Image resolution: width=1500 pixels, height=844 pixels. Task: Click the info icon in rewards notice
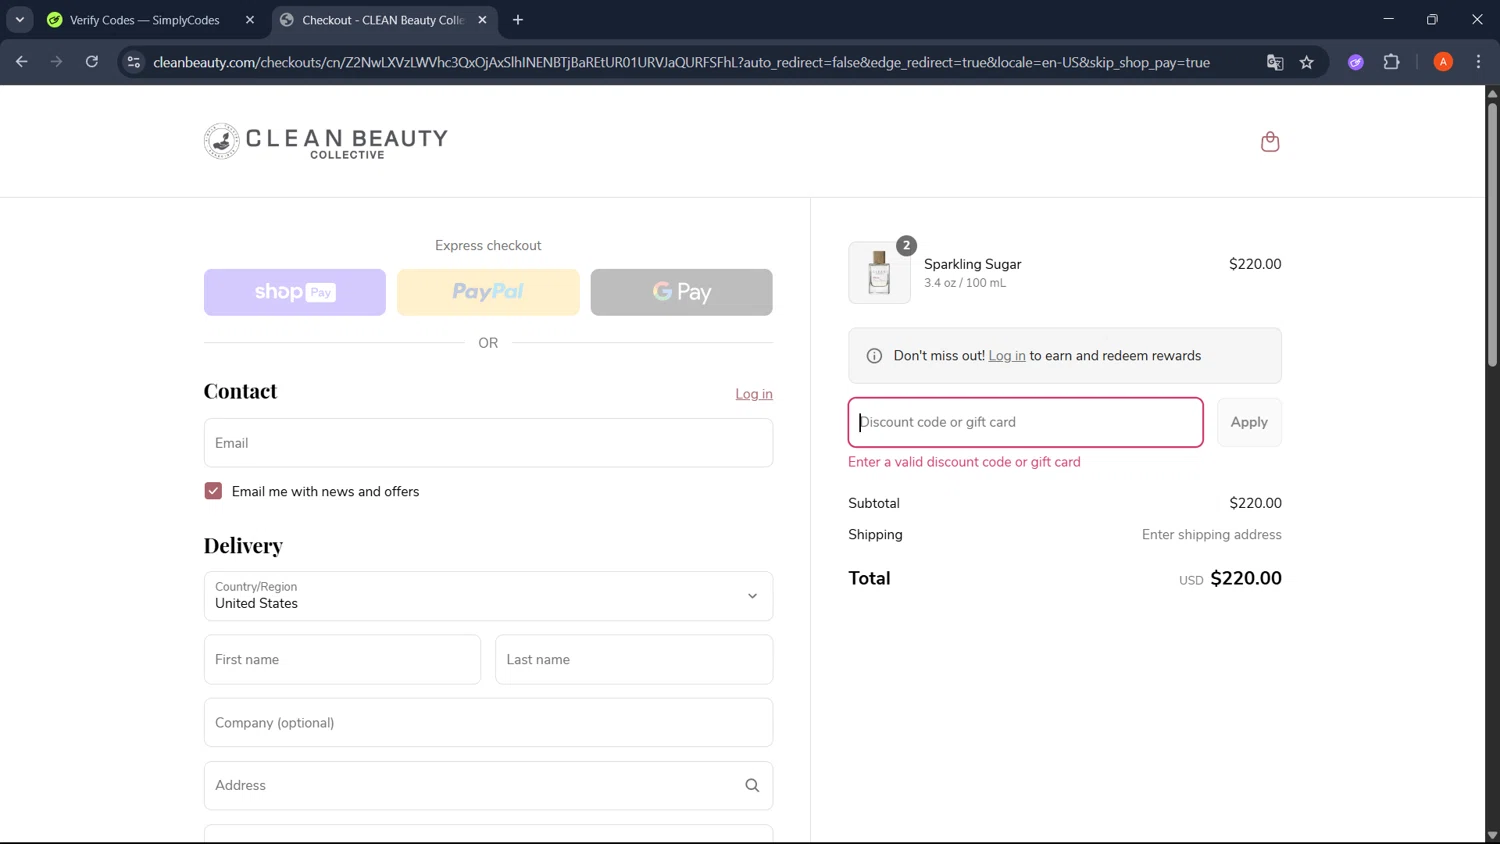(874, 356)
